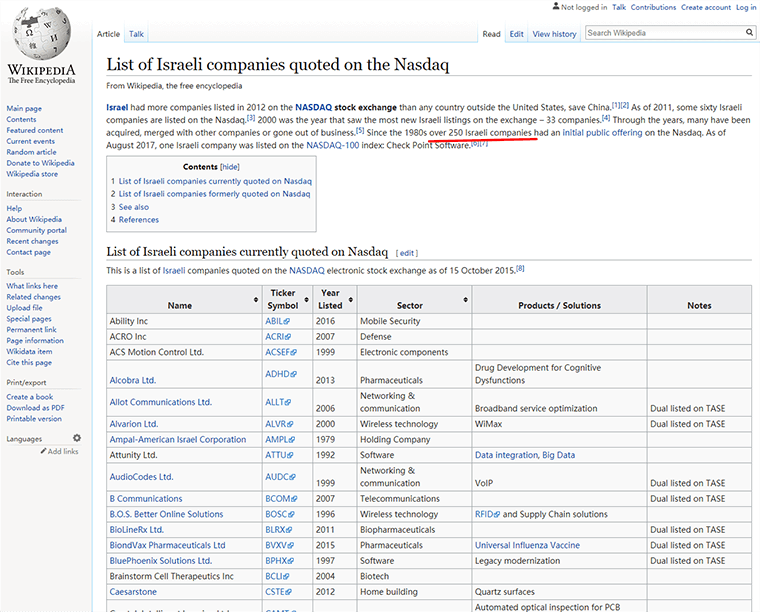Sort table by Year Listed arrows
The width and height of the screenshot is (760, 612).
[351, 299]
